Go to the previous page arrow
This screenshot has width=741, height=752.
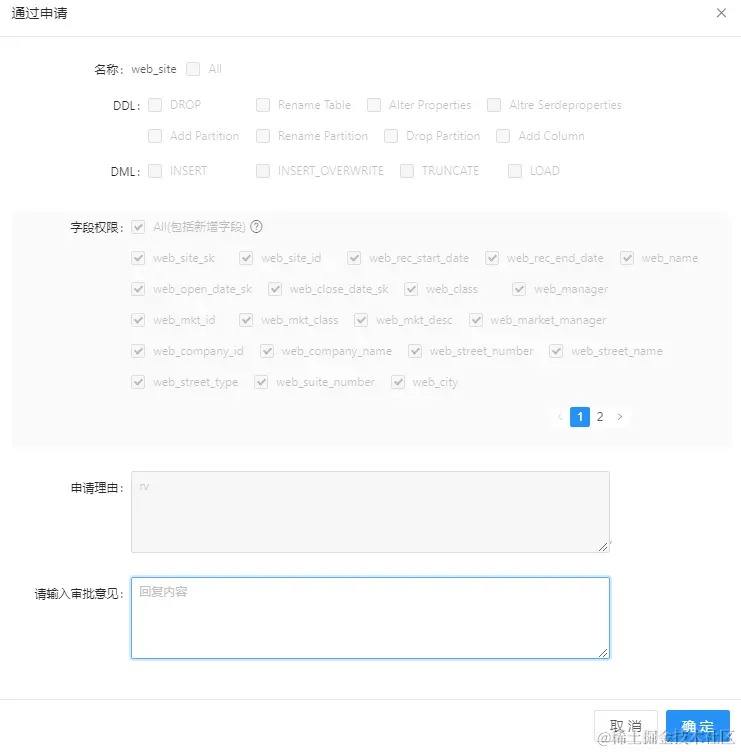coord(560,417)
